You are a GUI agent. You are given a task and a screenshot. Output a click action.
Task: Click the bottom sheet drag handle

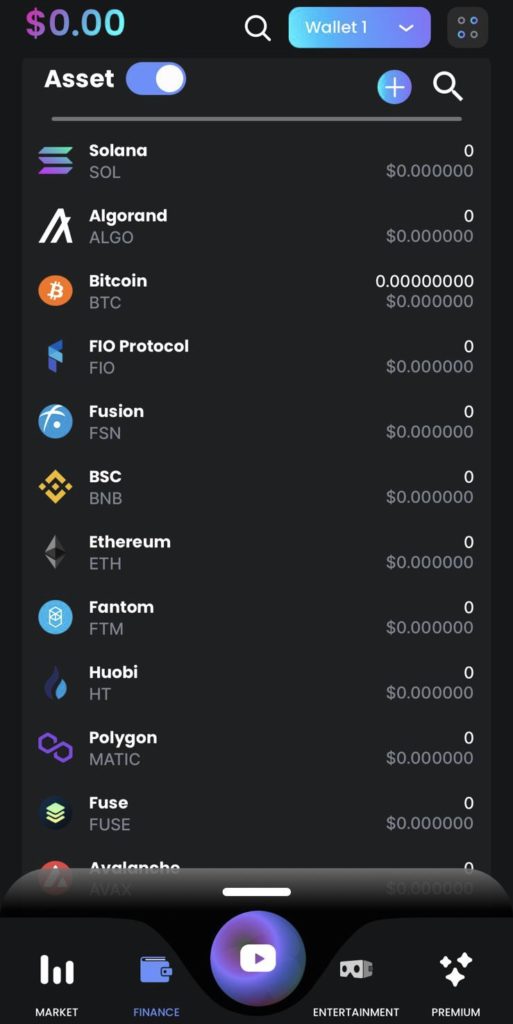(x=256, y=891)
